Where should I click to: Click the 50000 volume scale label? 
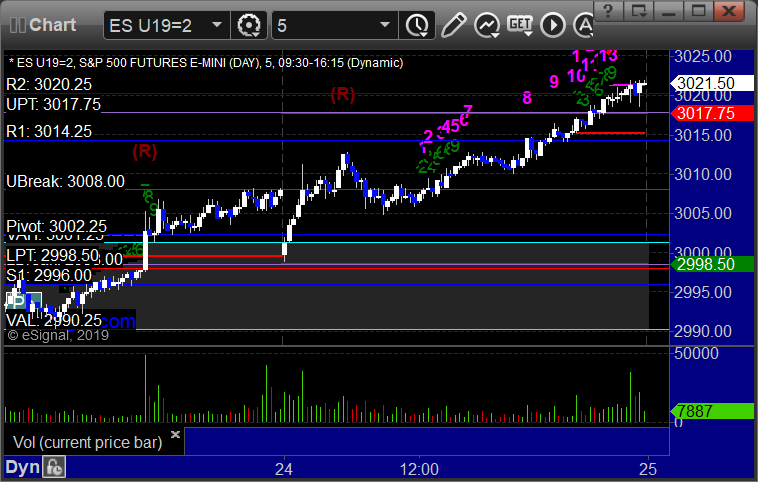pos(697,353)
